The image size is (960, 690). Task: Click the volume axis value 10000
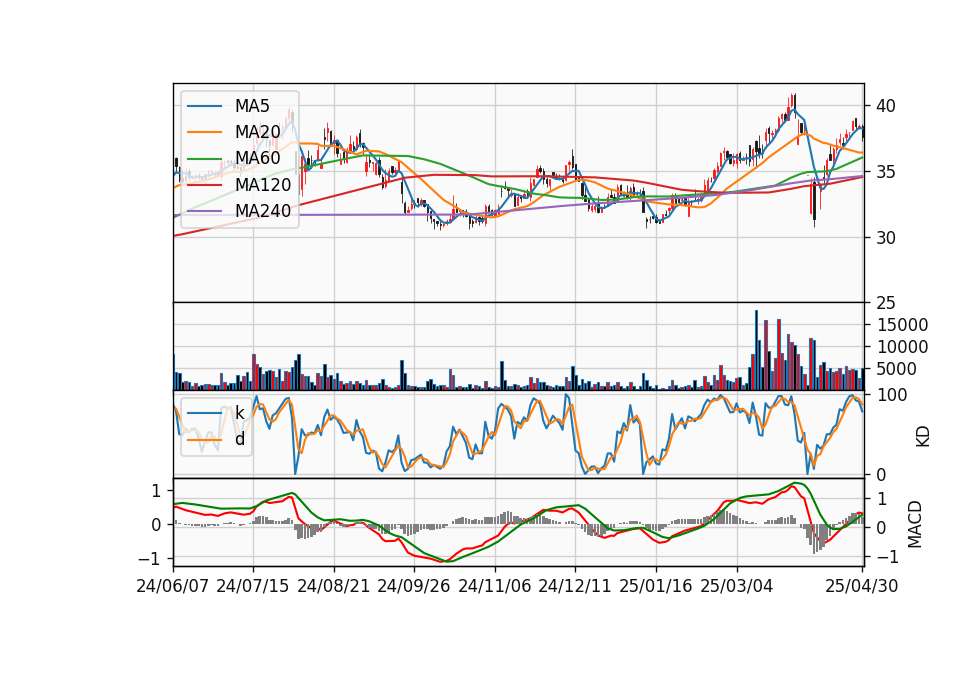coord(902,347)
